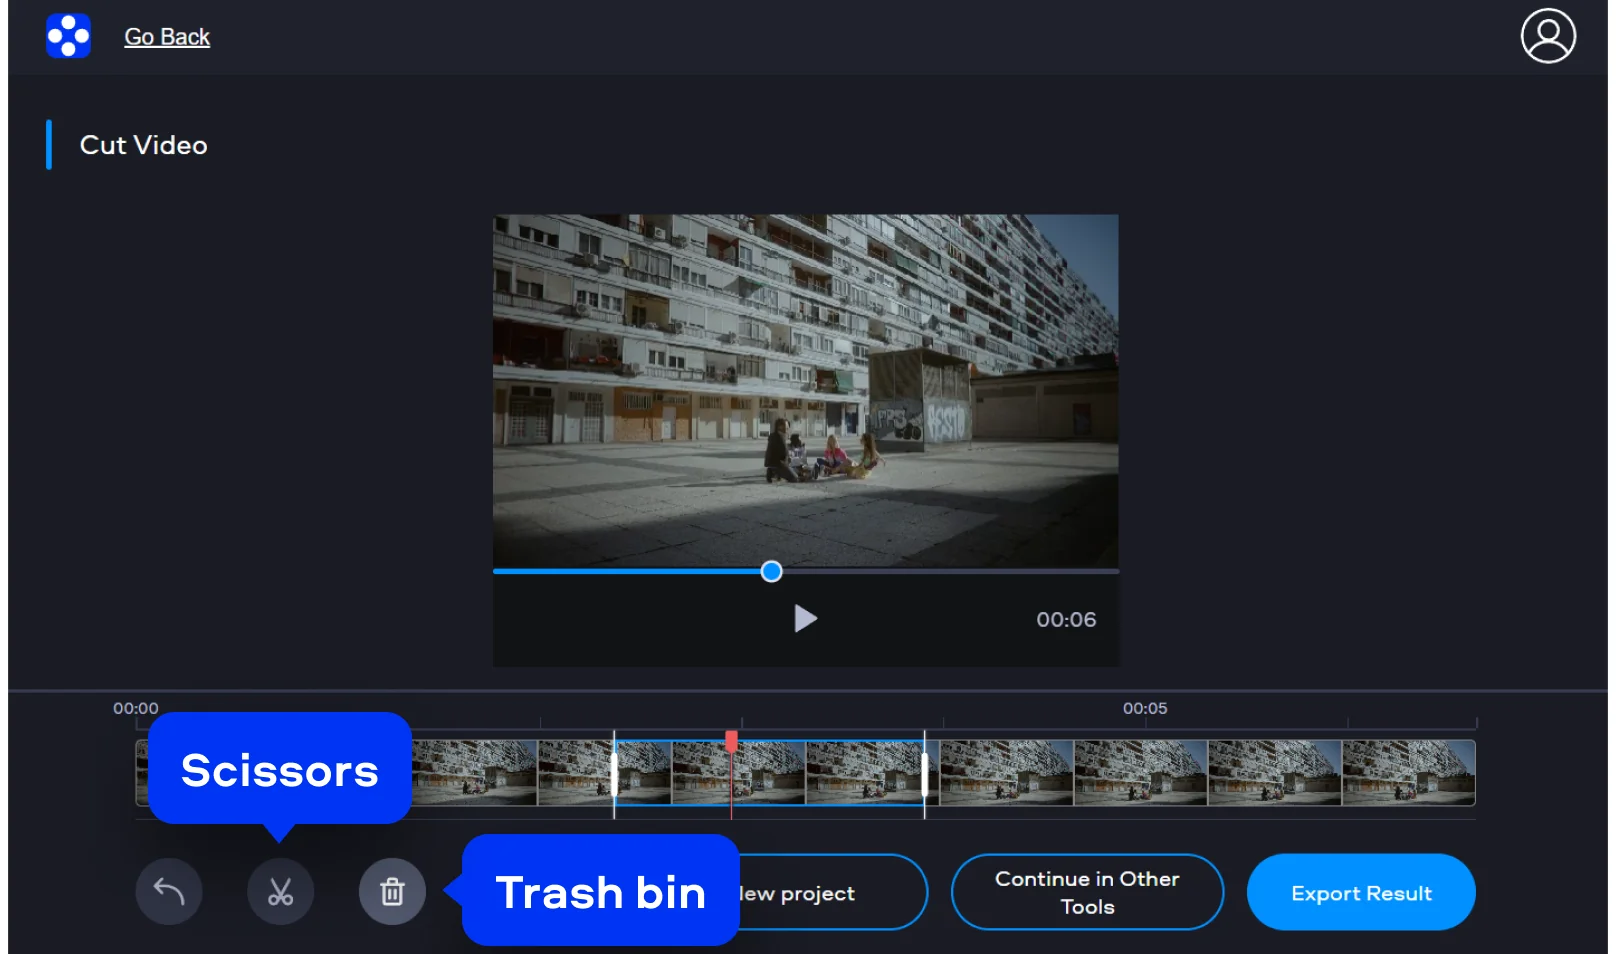The width and height of the screenshot is (1616, 954).
Task: Choose Continue in Other Tools
Action: point(1086,892)
